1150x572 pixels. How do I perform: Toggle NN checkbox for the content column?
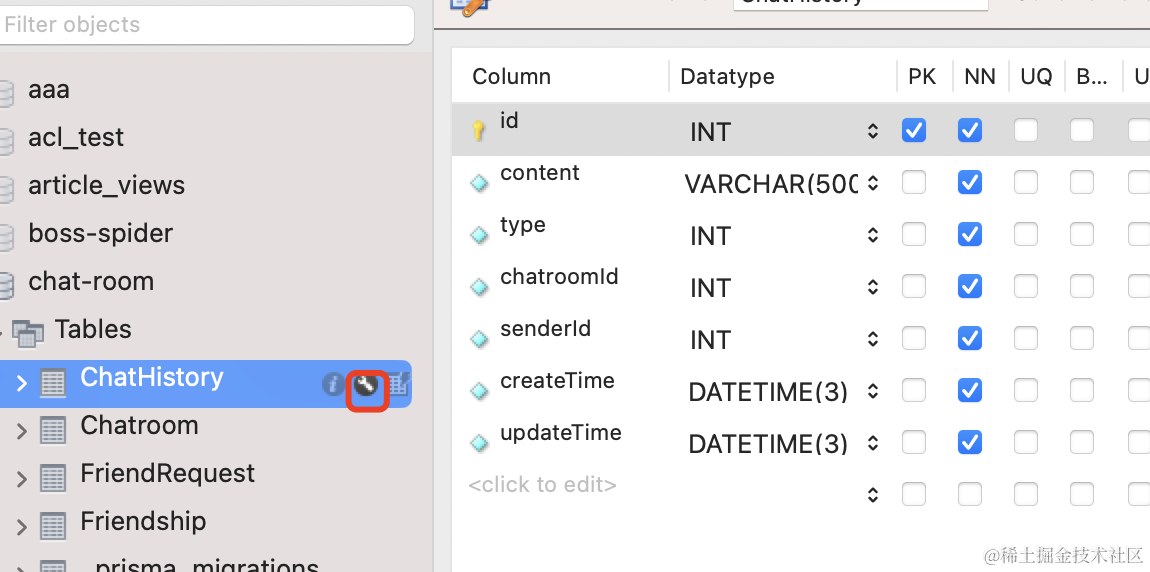969,183
